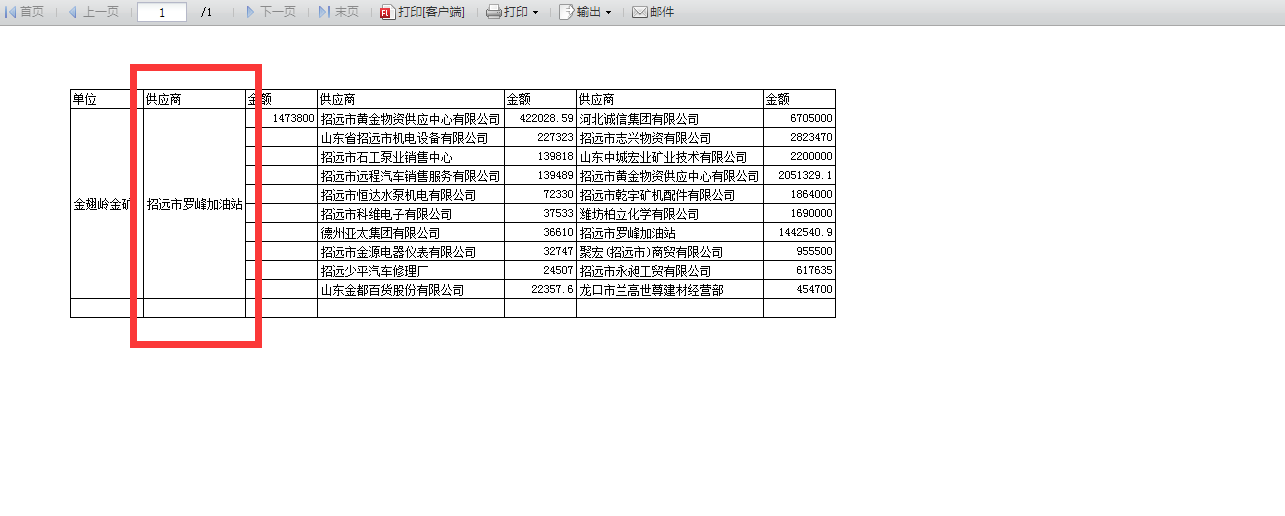Select amount cell 955500
The height and width of the screenshot is (516, 1285).
pos(799,251)
